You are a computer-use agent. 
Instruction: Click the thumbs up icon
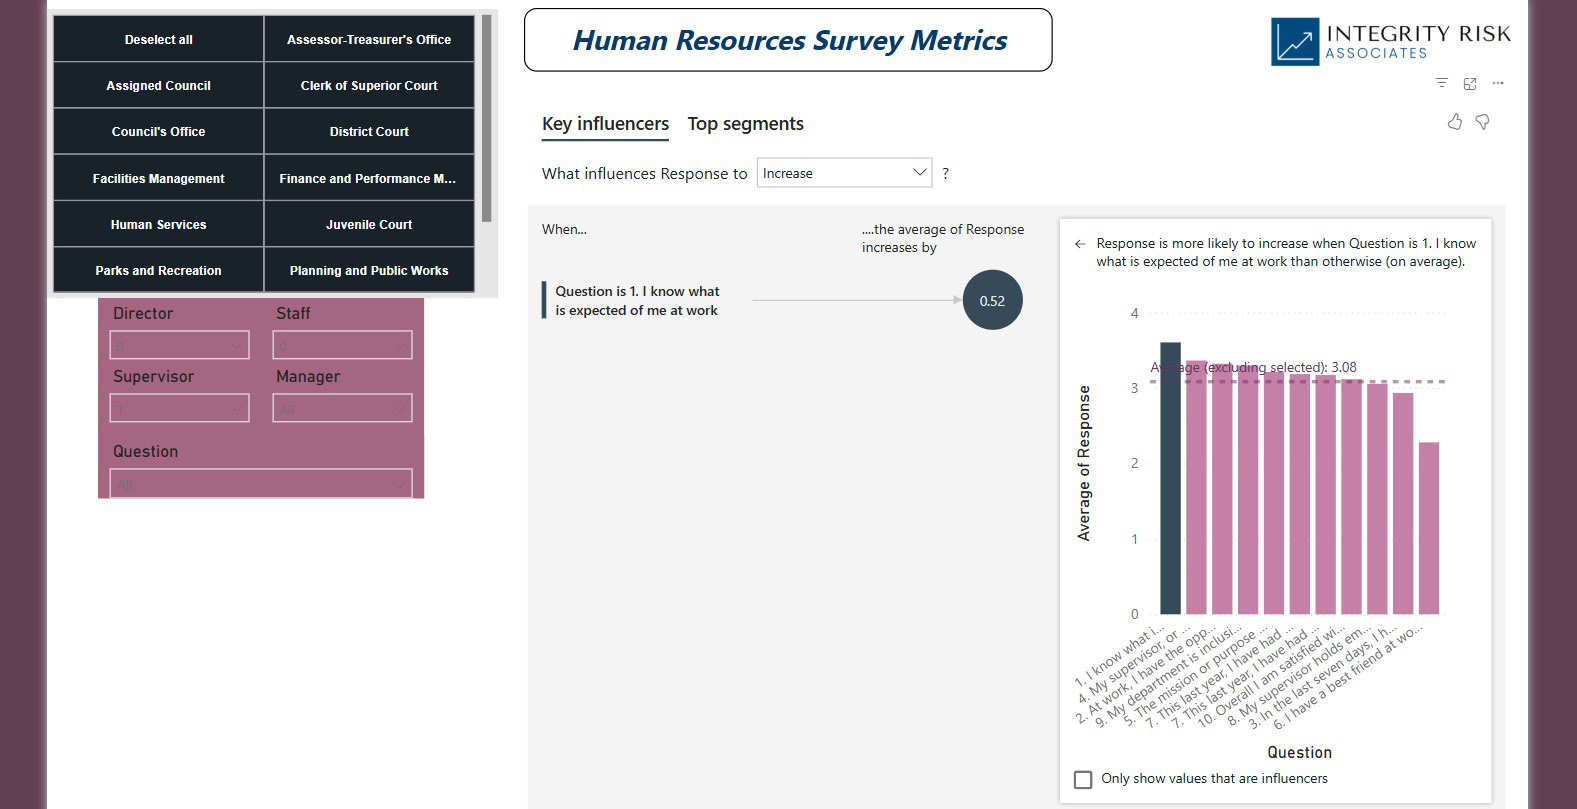[x=1455, y=122]
